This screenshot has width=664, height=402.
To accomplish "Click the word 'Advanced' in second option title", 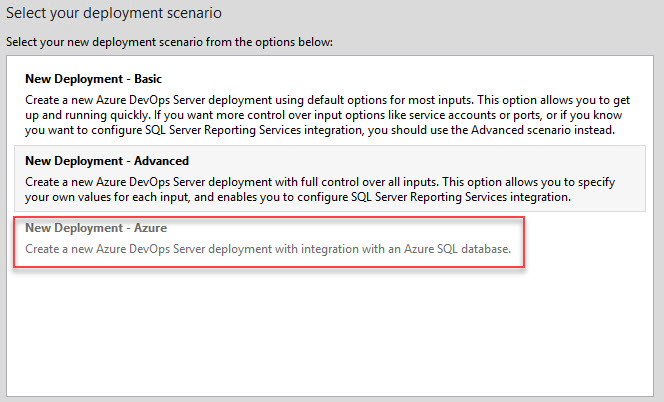I will (x=161, y=161).
